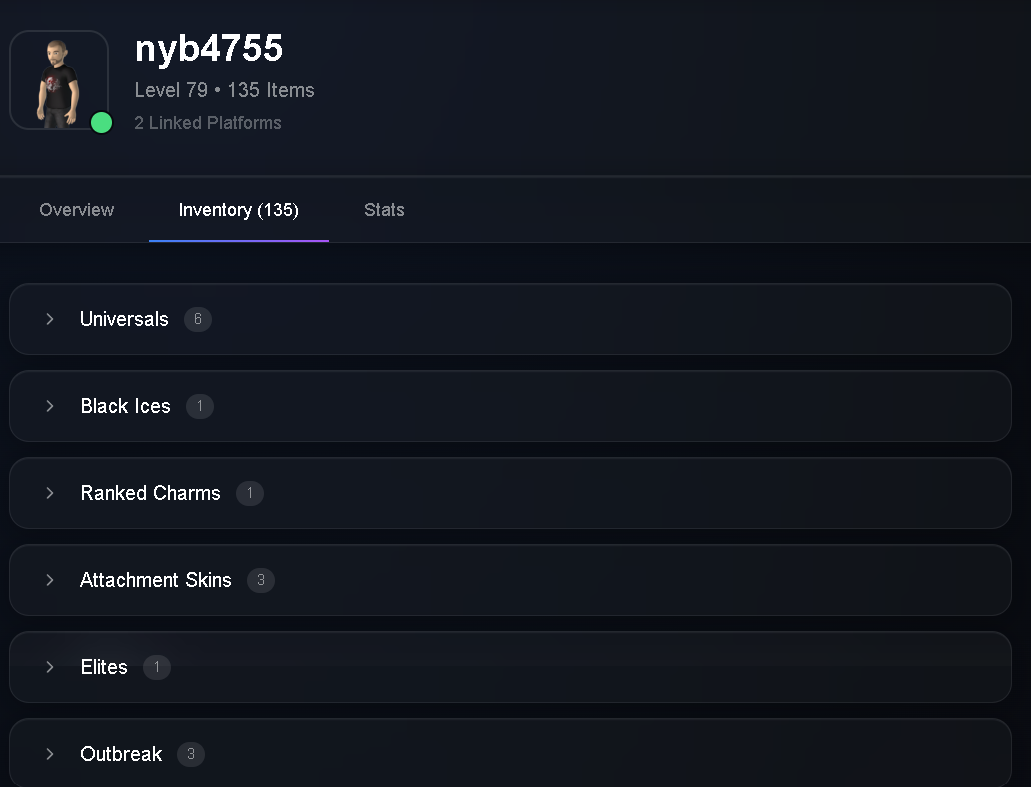Click the Ranked Charms count badge
Viewport: 1031px width, 787px height.
[x=250, y=493]
